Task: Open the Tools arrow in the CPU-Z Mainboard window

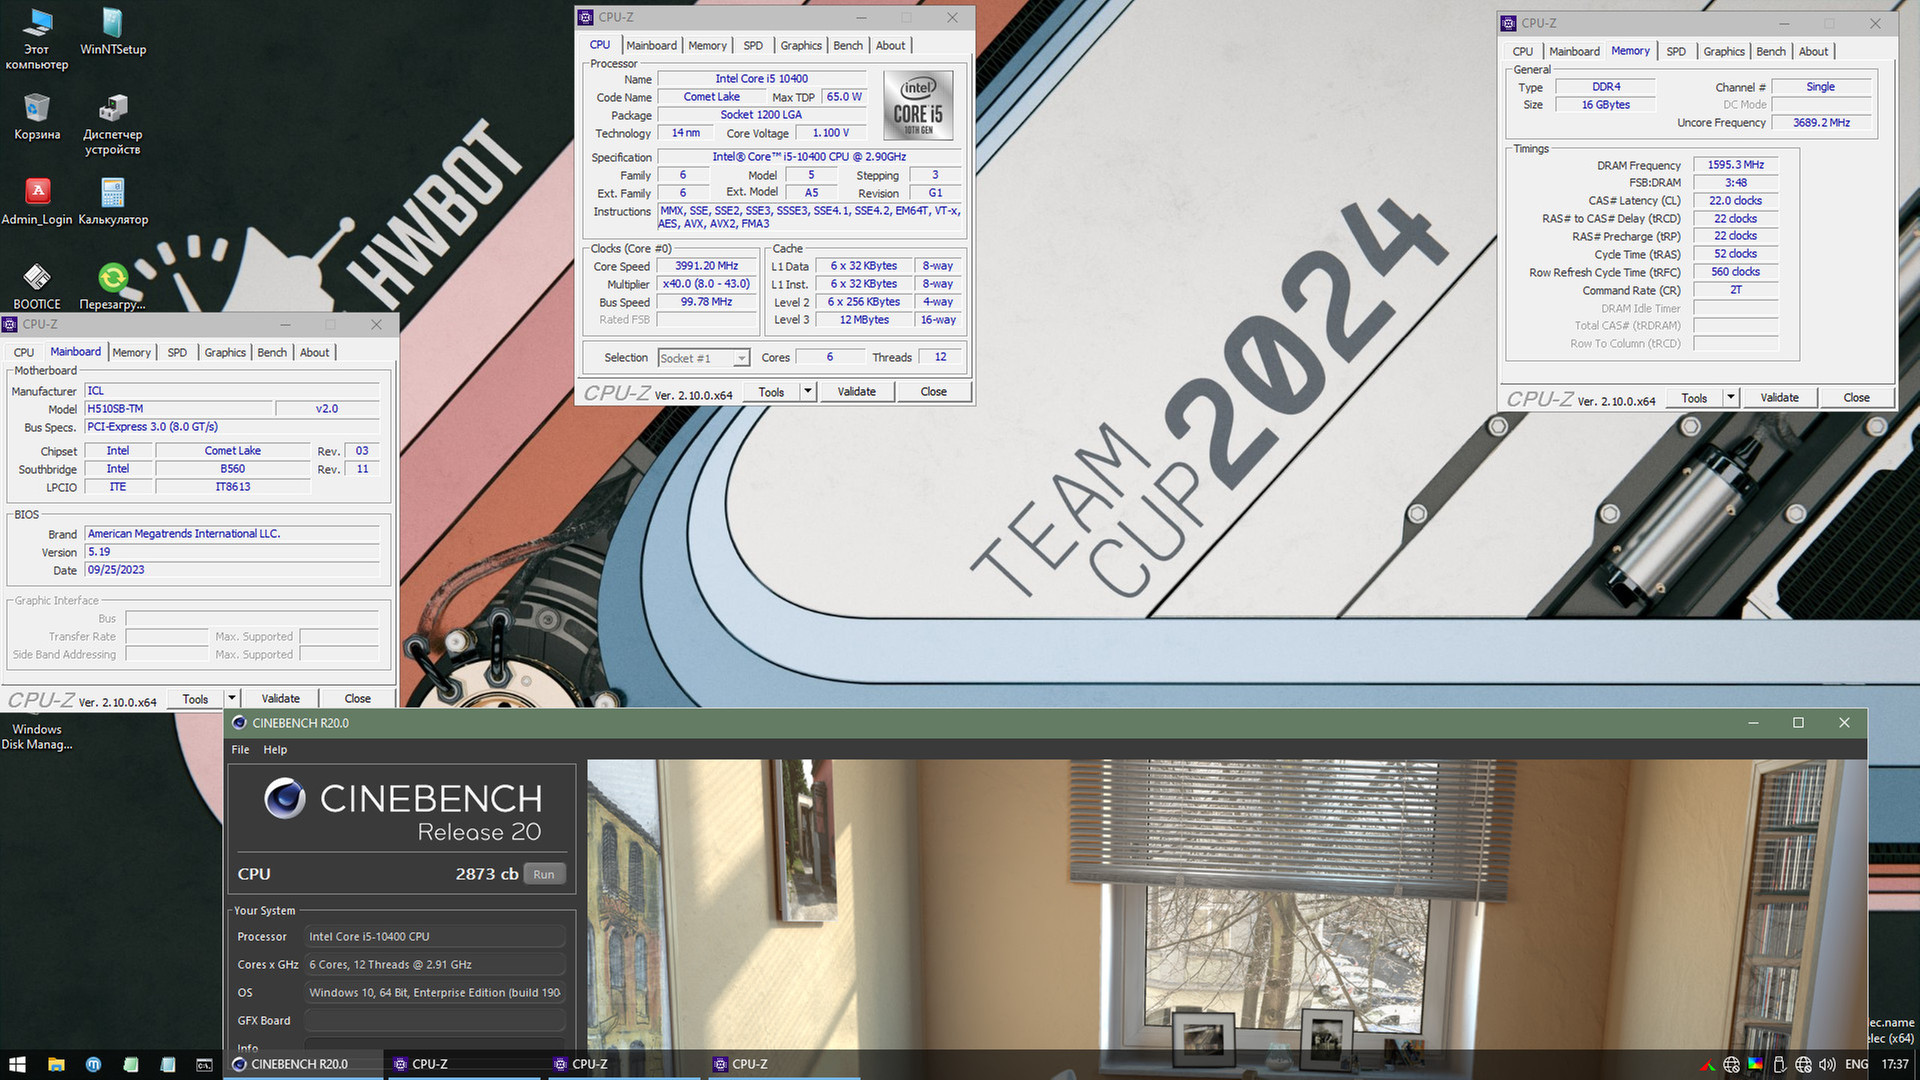Action: click(232, 699)
